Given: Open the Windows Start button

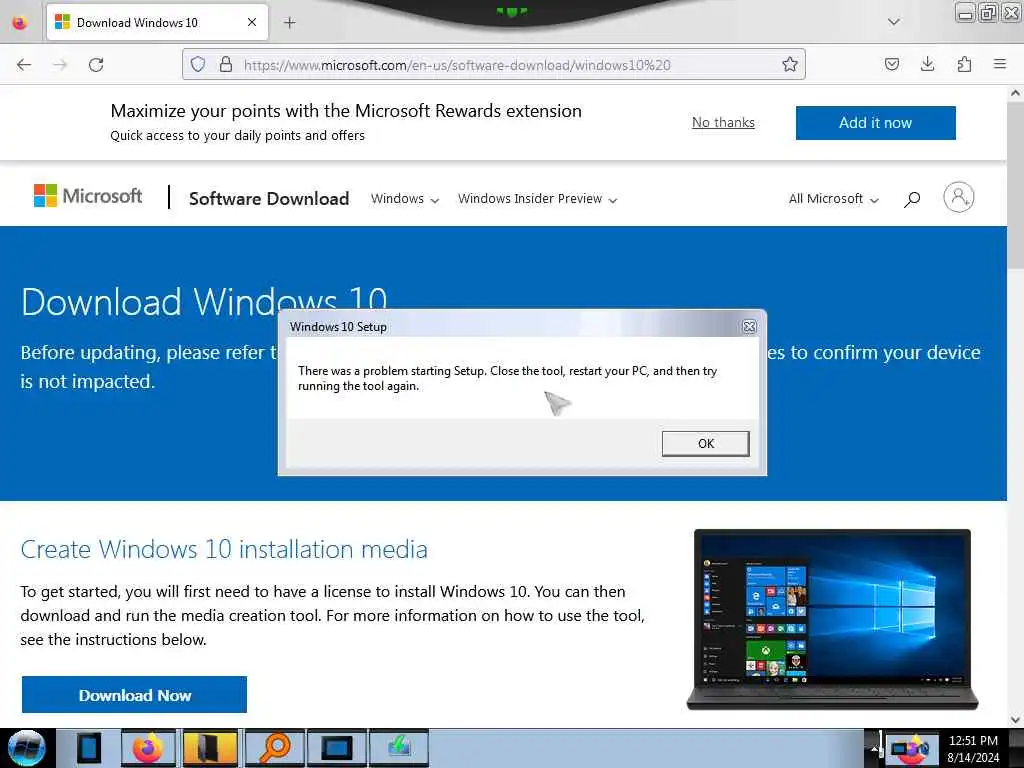Looking at the screenshot, I should click(x=27, y=748).
